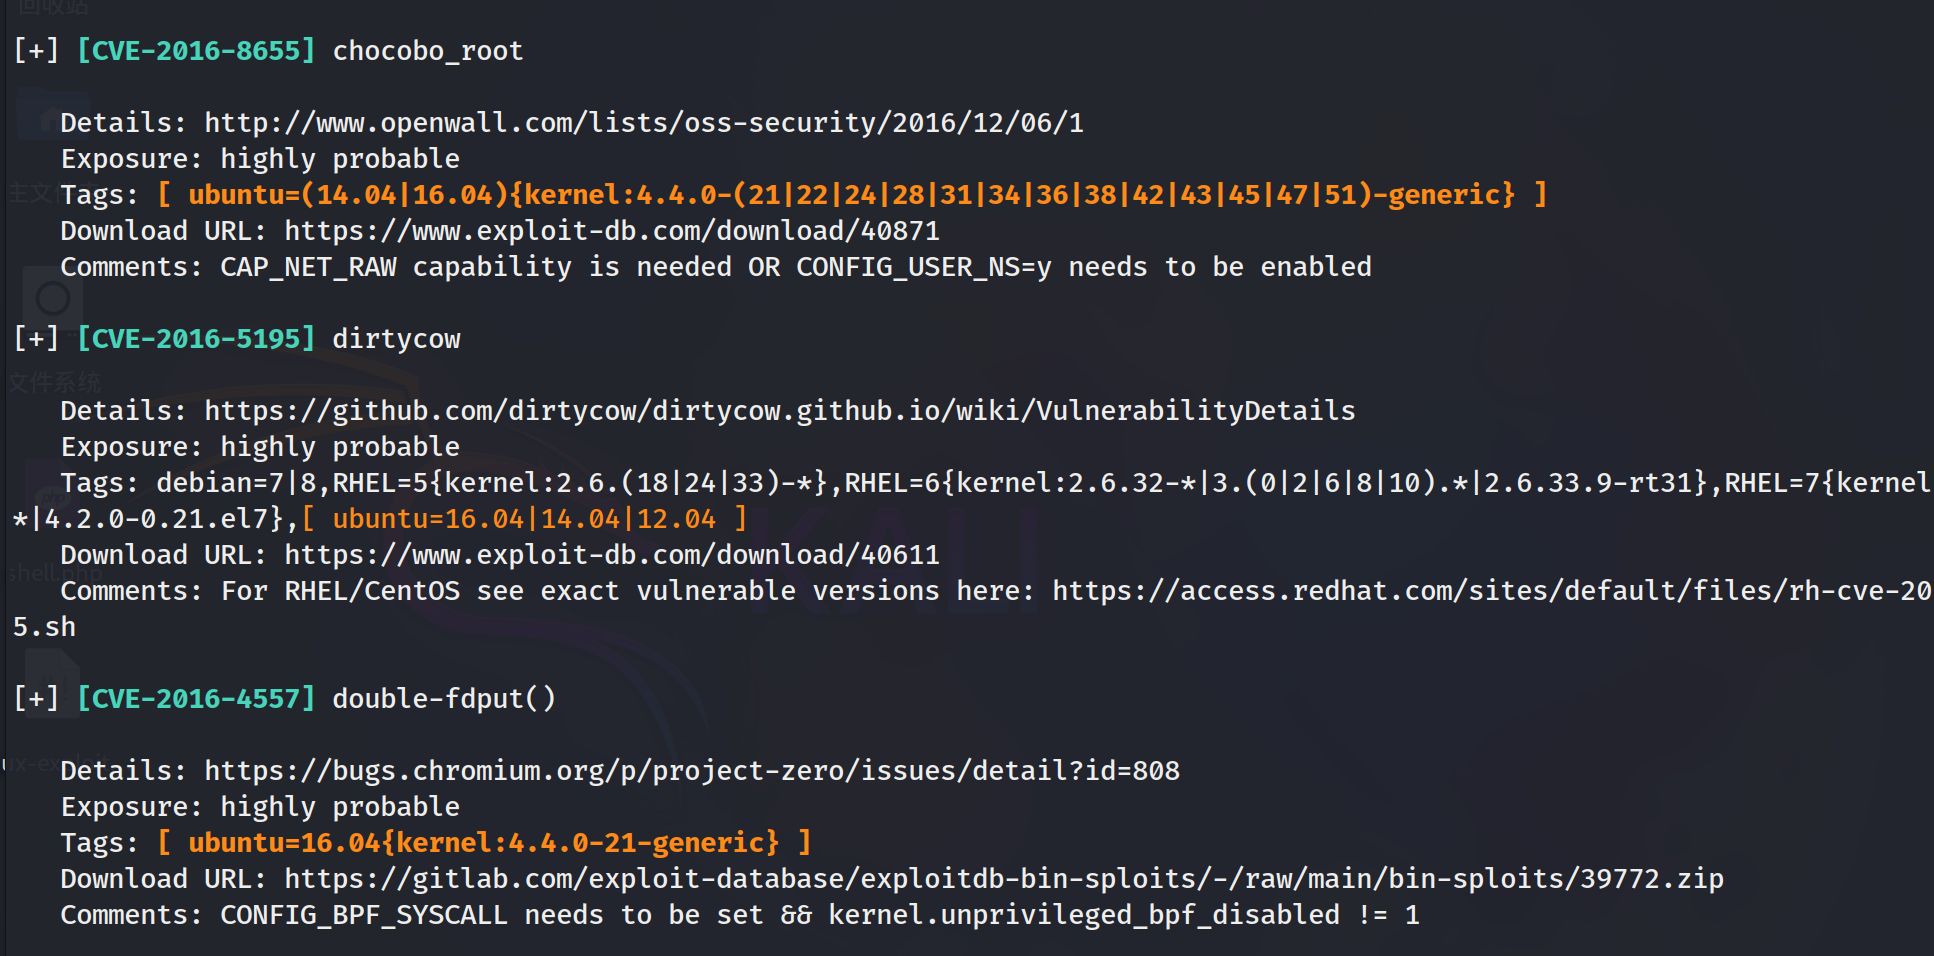
Task: Open the openwall.com oss-security details link
Action: (x=644, y=123)
